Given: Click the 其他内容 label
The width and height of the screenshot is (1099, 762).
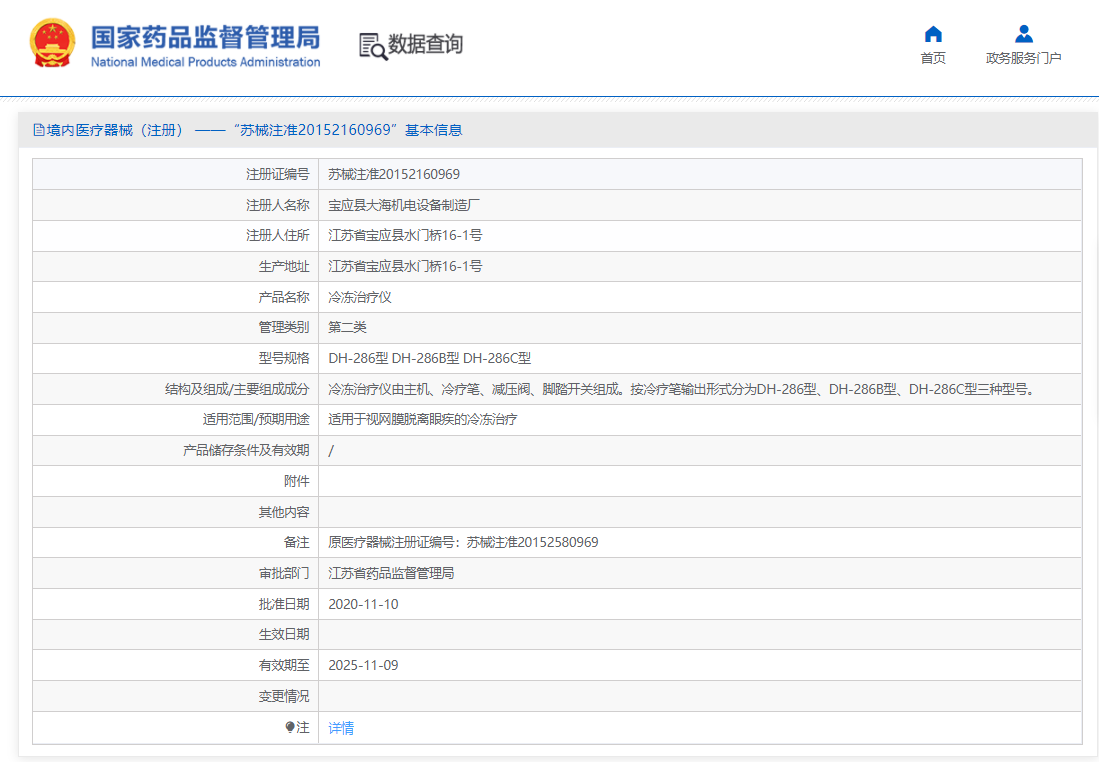Looking at the screenshot, I should (284, 512).
